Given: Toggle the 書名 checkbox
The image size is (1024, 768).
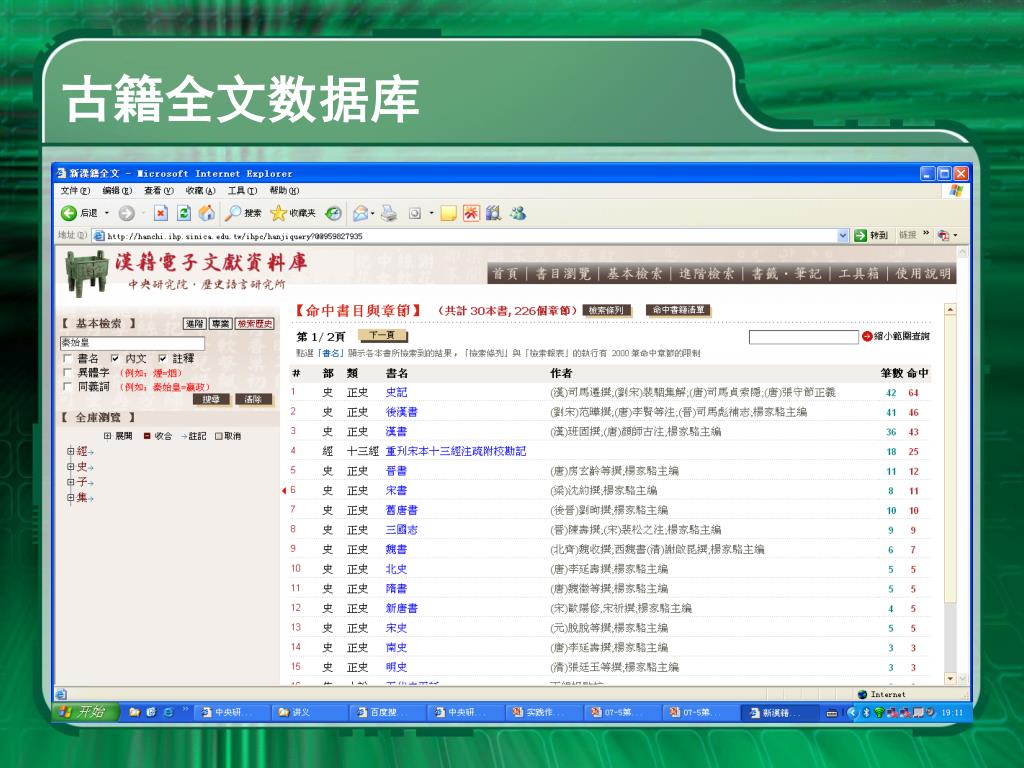Looking at the screenshot, I should click(67, 359).
